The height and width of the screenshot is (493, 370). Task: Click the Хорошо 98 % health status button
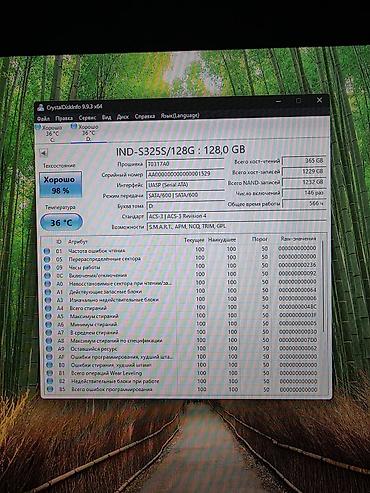(x=60, y=185)
